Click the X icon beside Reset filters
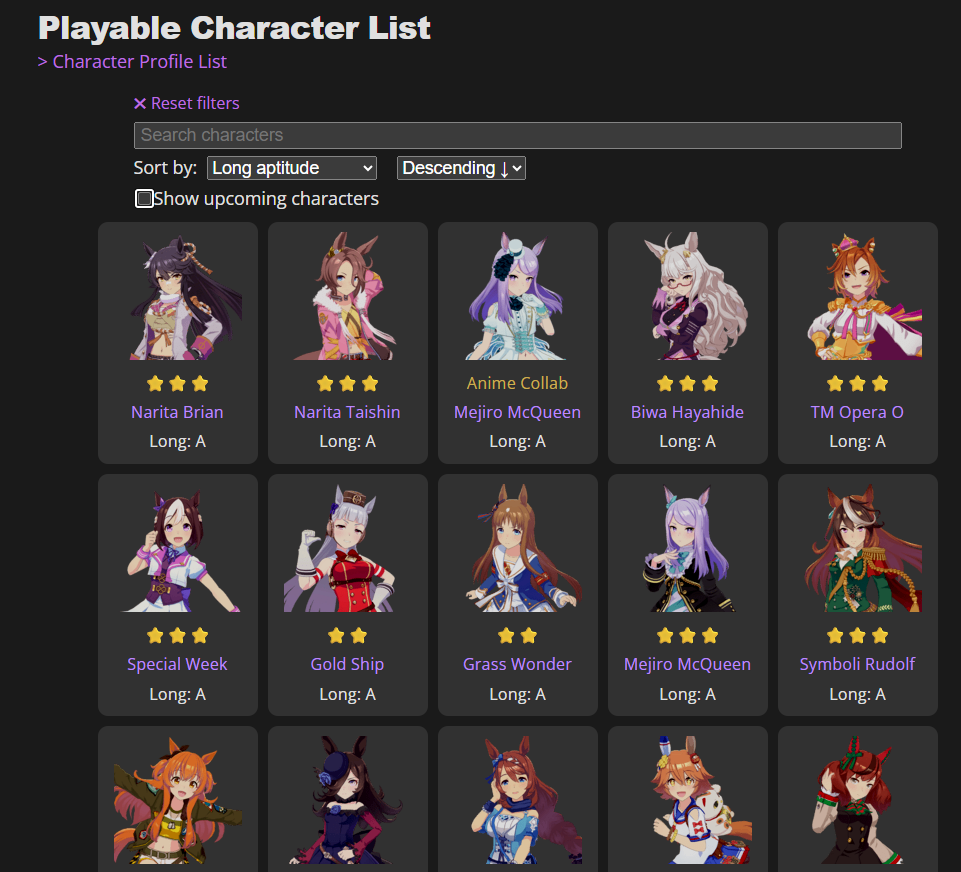 [140, 104]
